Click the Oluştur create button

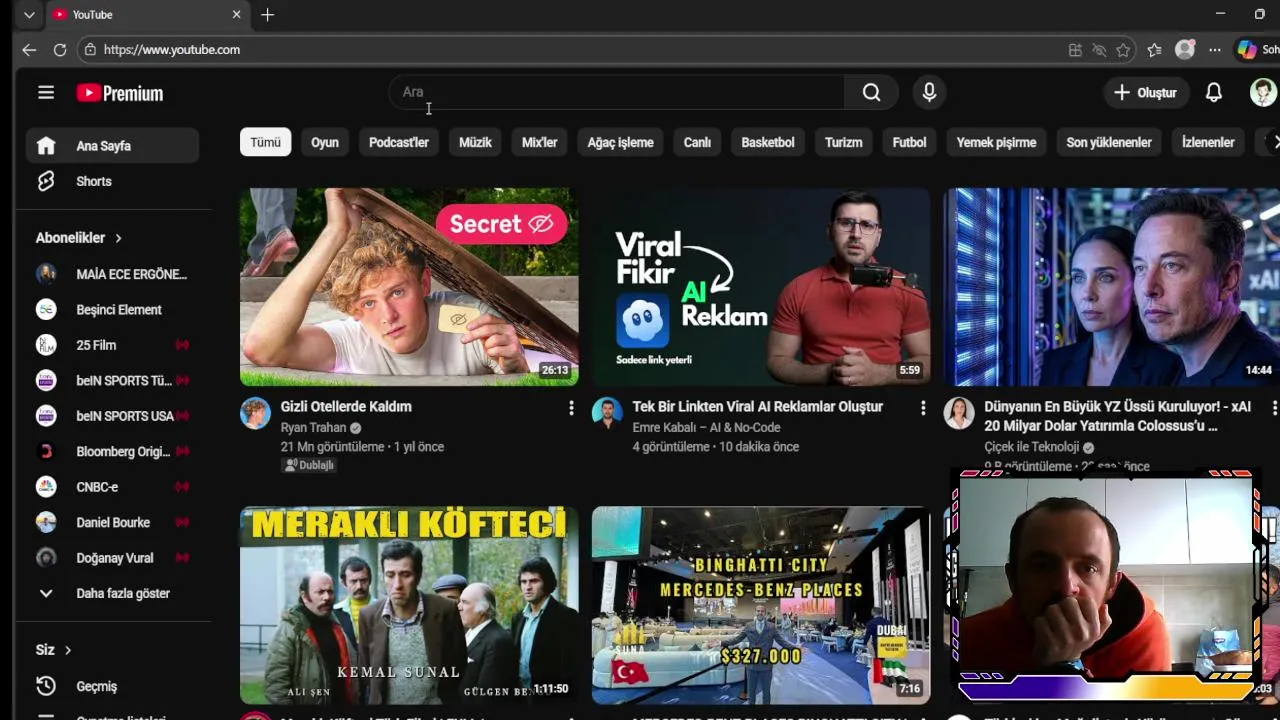[x=1145, y=92]
